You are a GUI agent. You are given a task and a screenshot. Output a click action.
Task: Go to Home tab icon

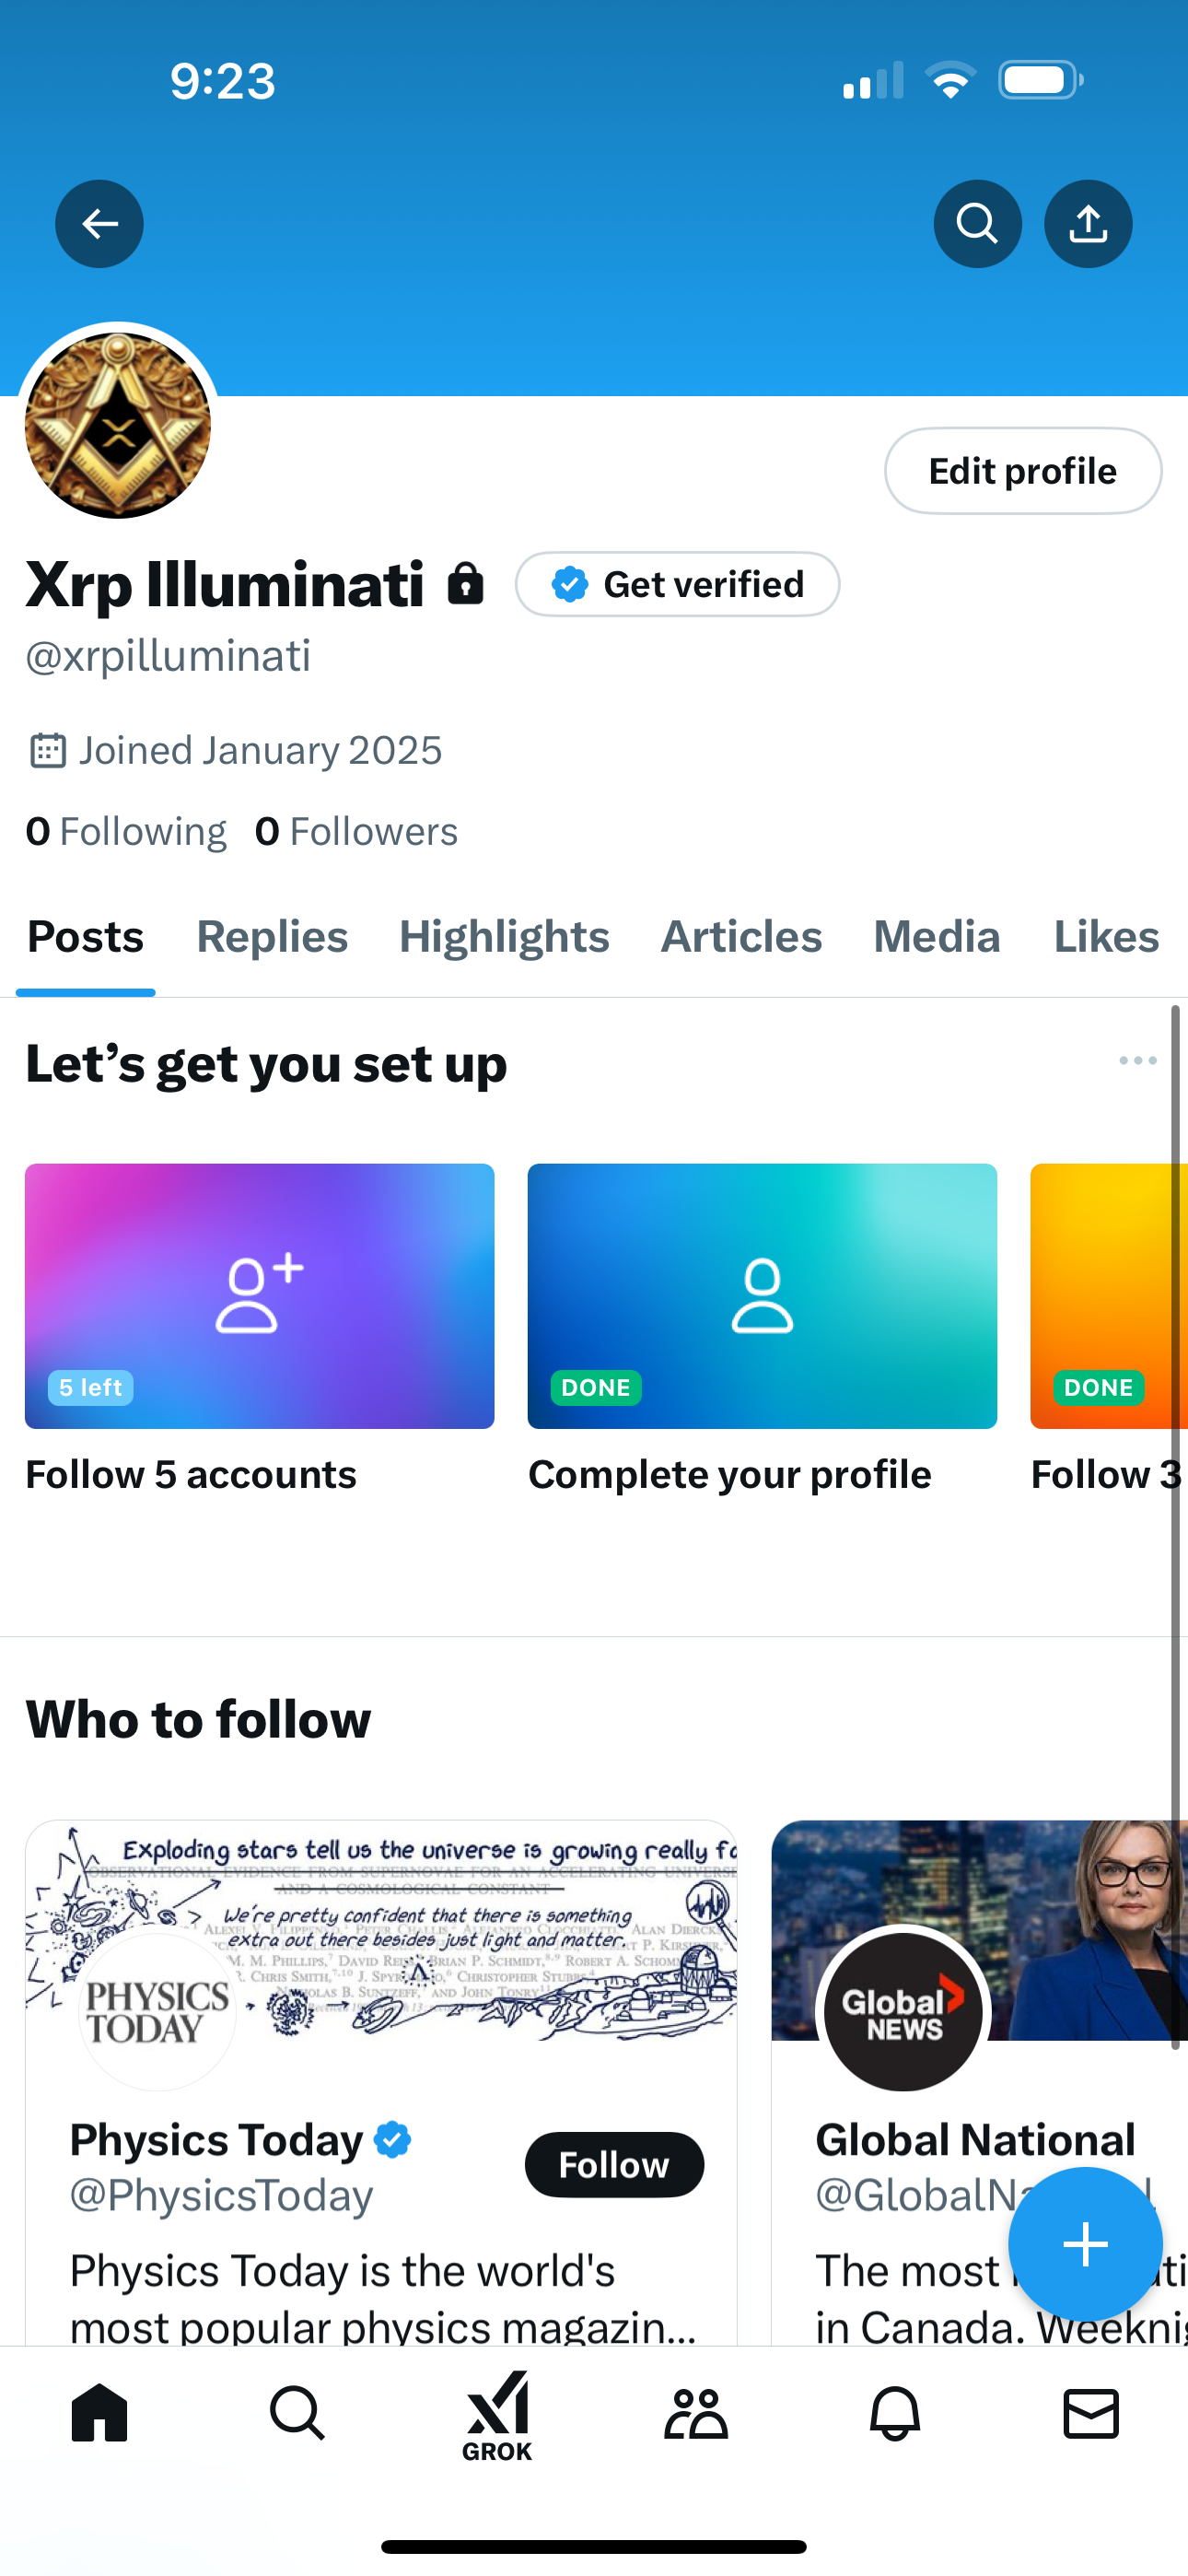[99, 2414]
